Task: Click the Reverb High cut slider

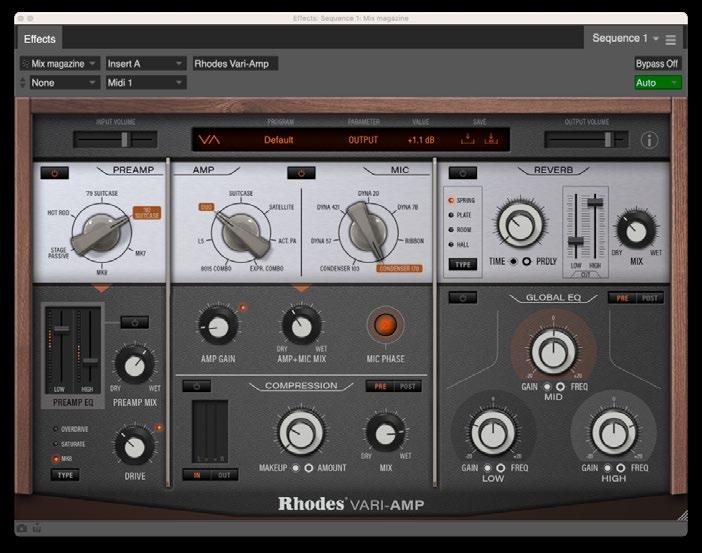Action: coord(595,226)
